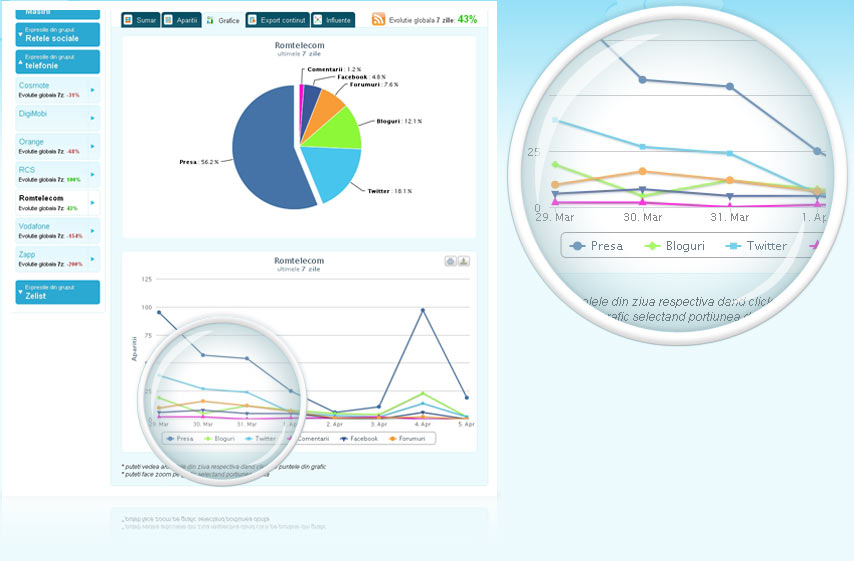Screen dimensions: 854x561
Task: Click the Romtelecom title above the line chart
Action: coord(299,260)
